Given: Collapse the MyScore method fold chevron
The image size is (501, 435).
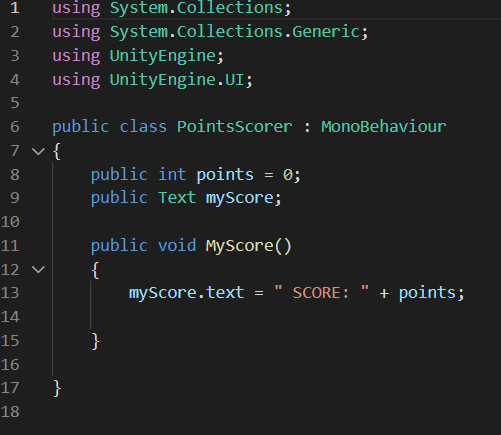Looking at the screenshot, I should point(38,269).
